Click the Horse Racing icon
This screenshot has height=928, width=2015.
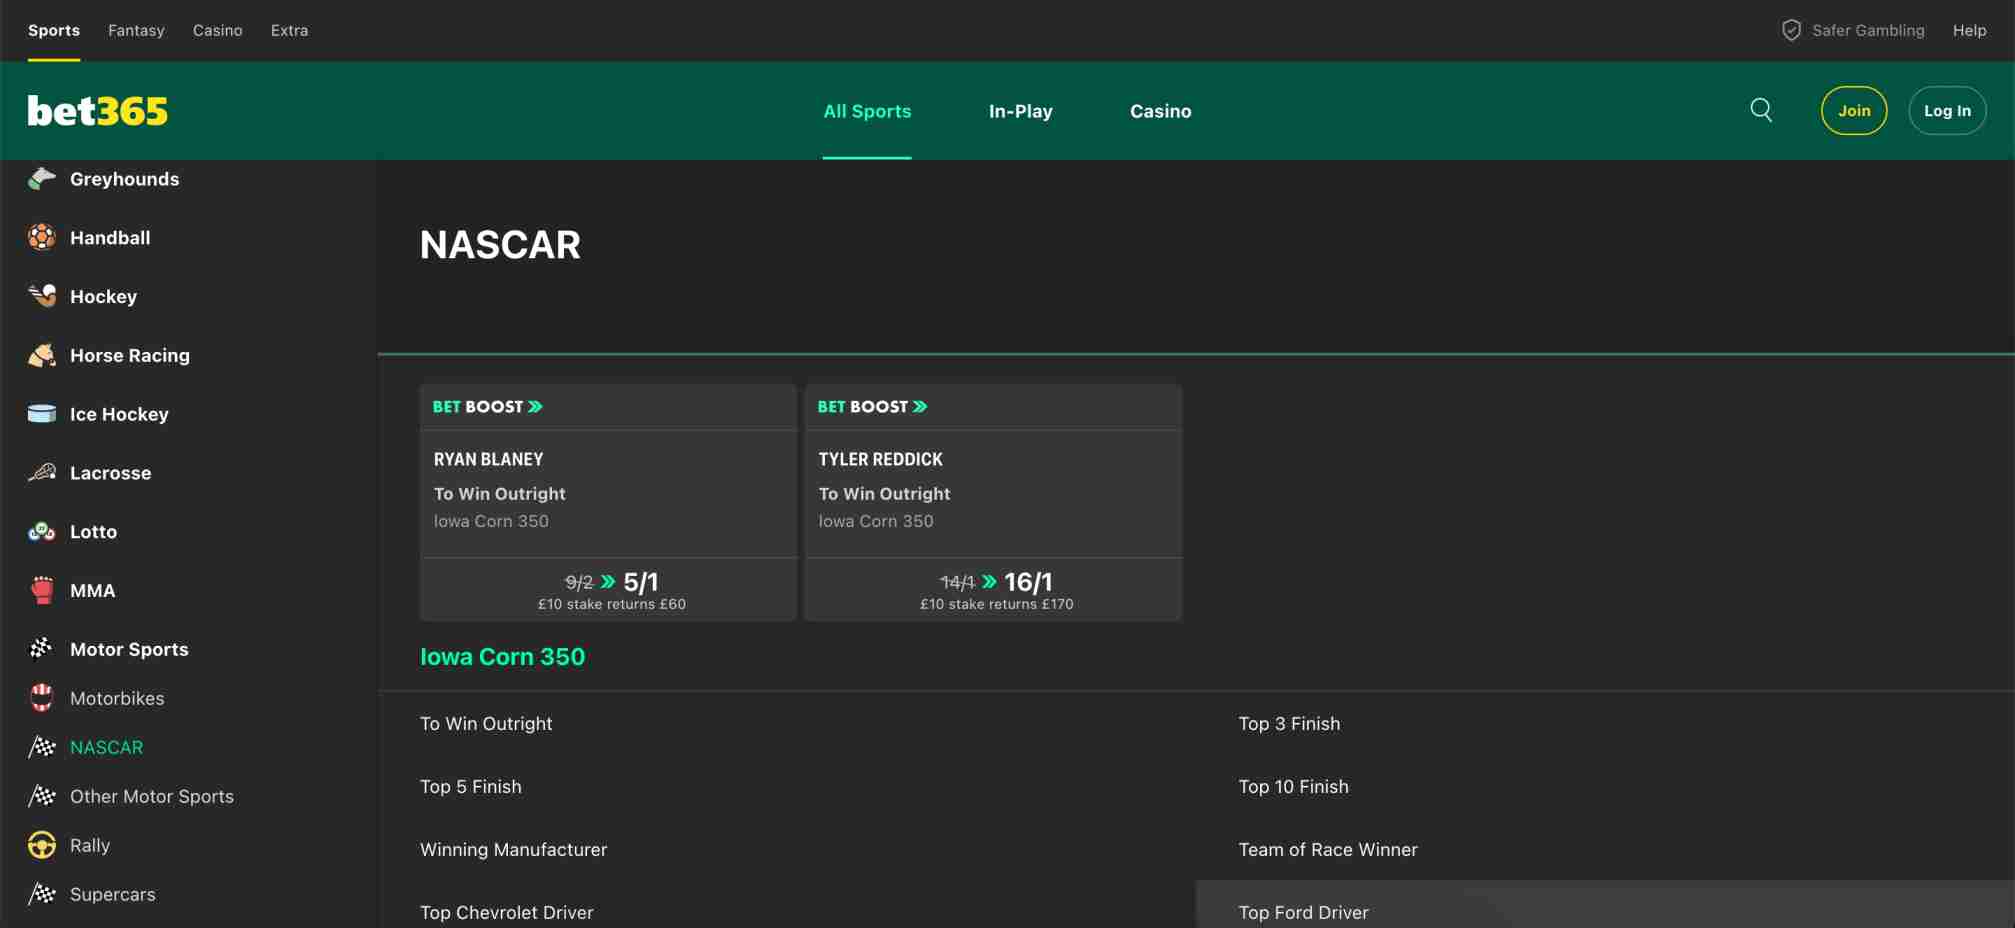coord(42,355)
